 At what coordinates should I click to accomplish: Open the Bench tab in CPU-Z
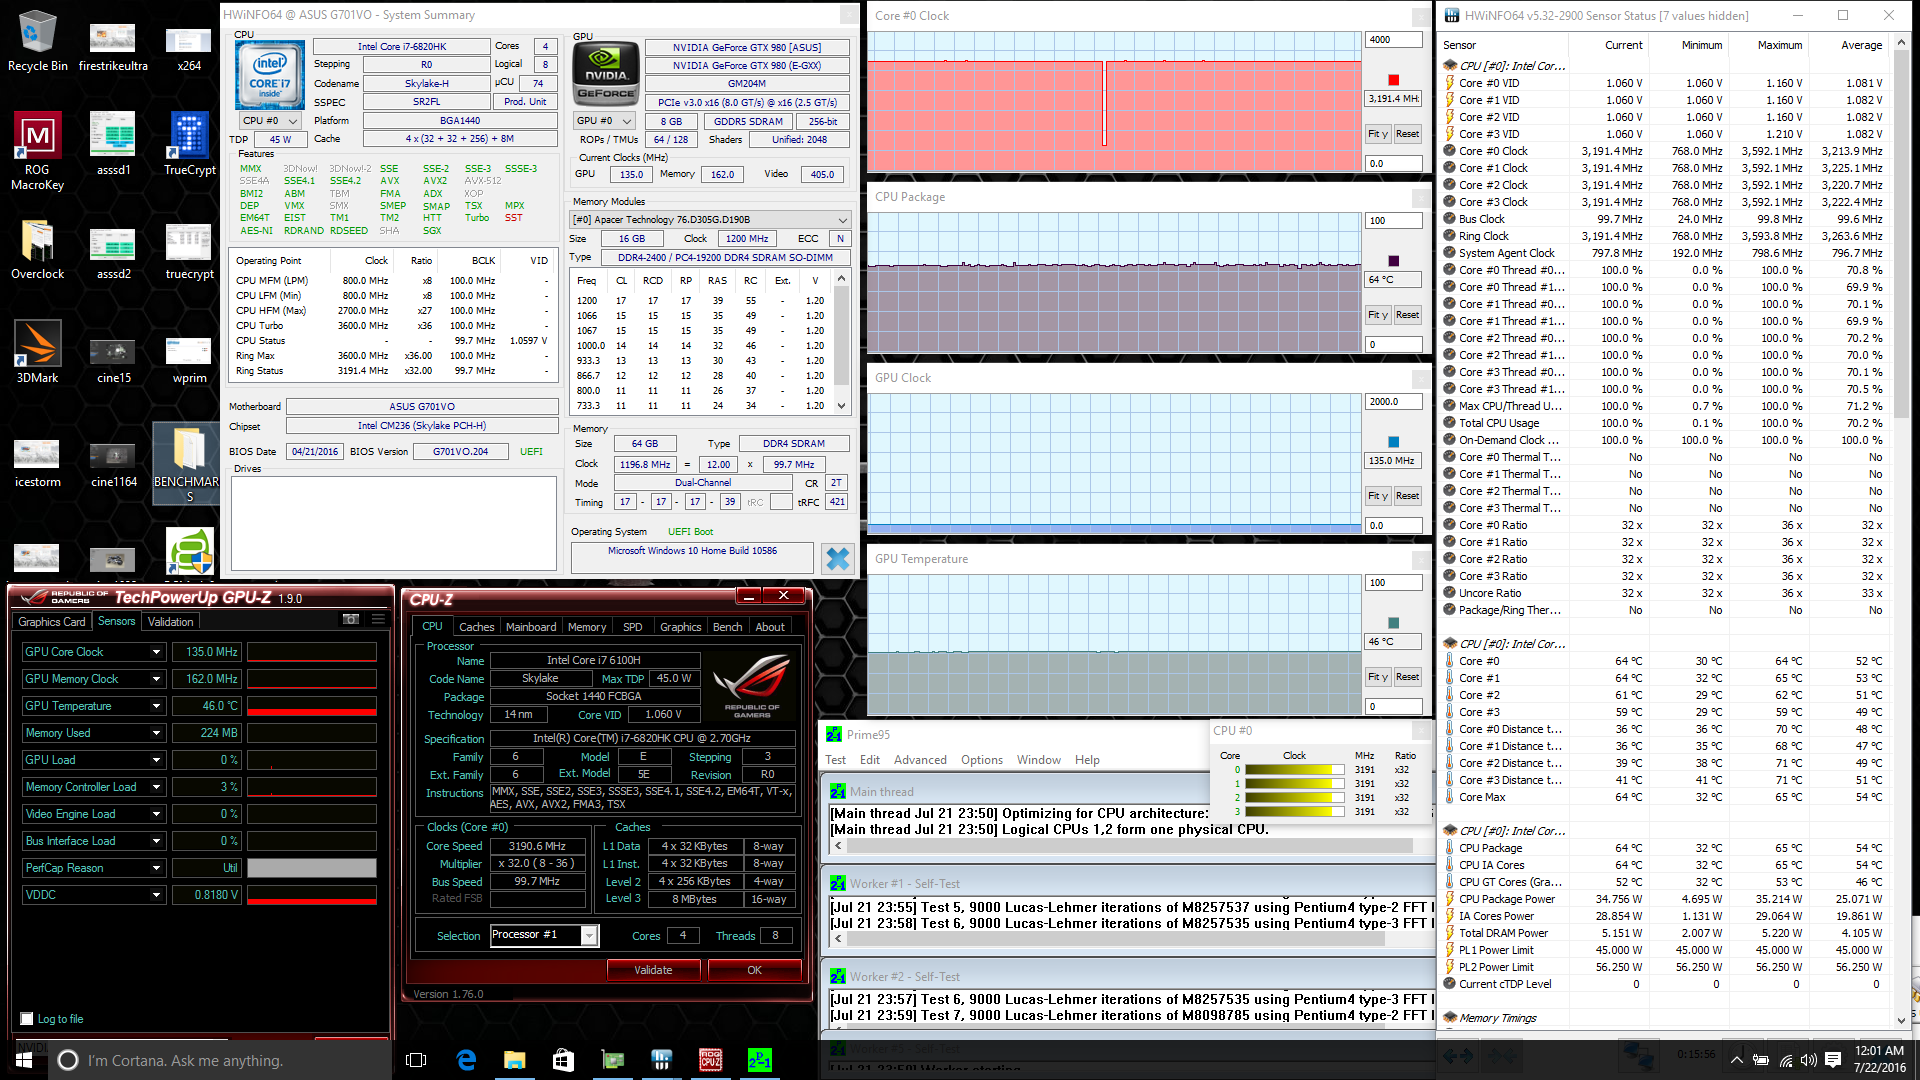[x=728, y=627]
